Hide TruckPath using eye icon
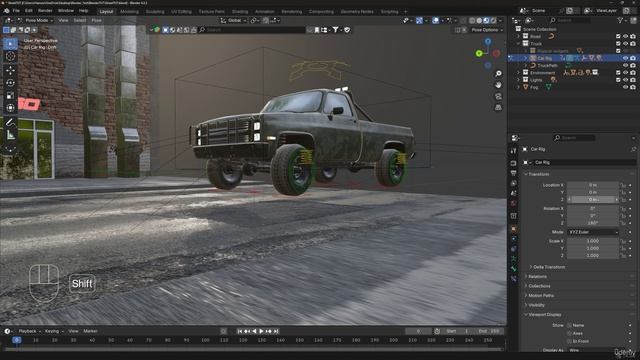 coord(625,65)
